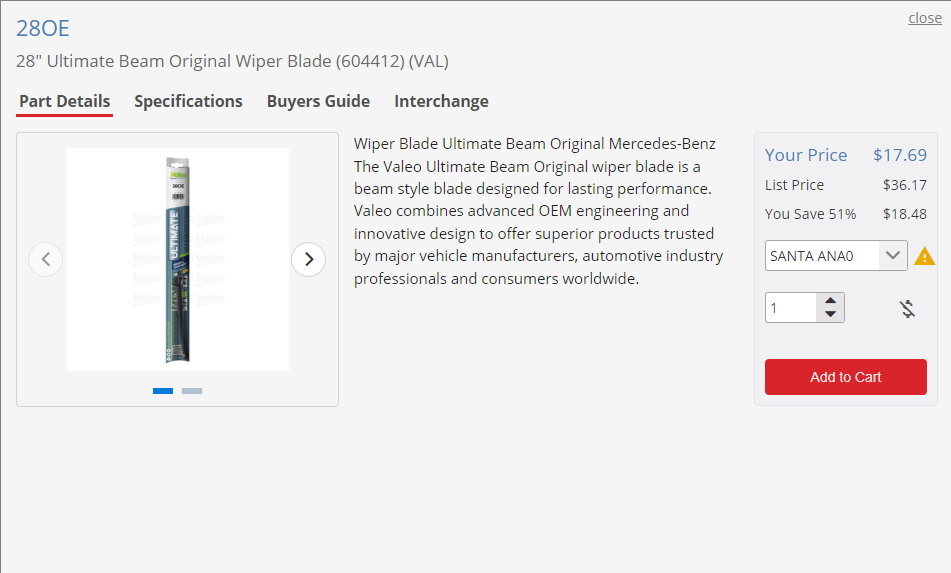
Task: Show the previous product image
Action: click(45, 260)
